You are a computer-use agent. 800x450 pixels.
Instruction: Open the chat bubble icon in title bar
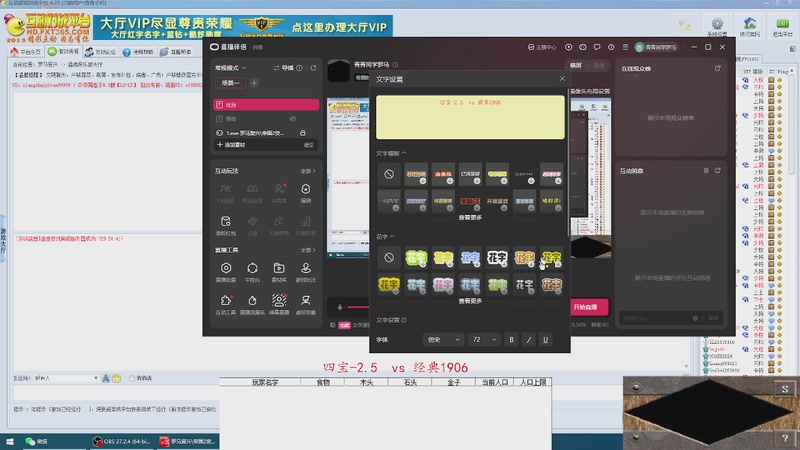pyautogui.click(x=597, y=47)
